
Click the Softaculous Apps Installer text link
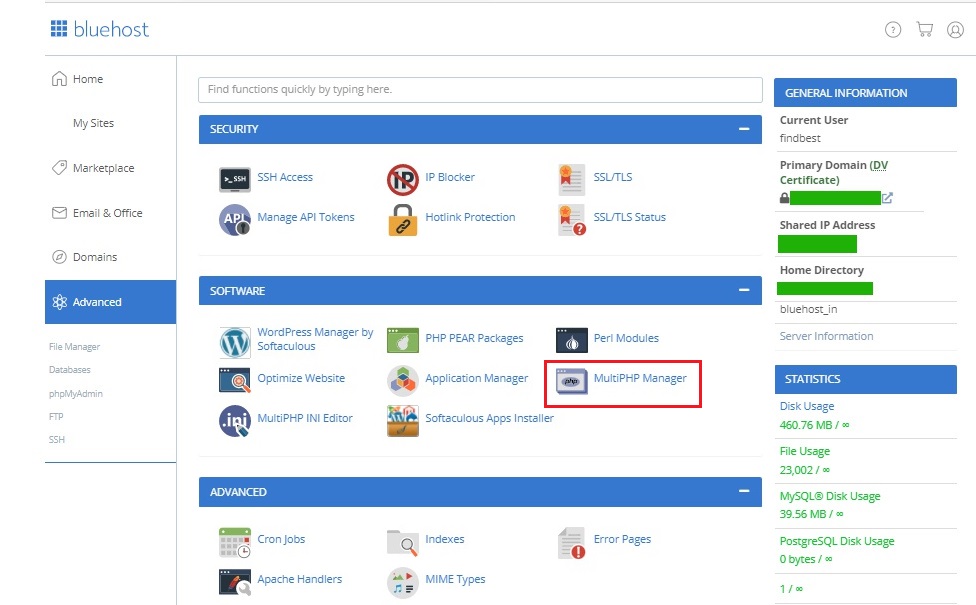tap(489, 418)
